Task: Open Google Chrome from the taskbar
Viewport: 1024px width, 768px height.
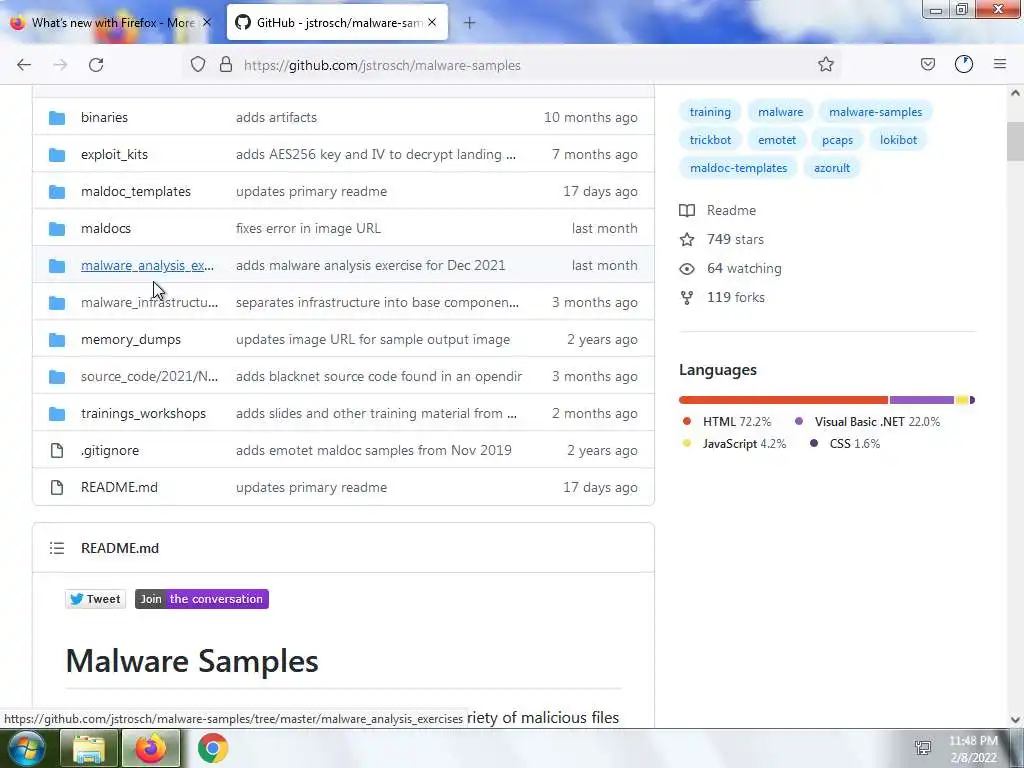Action: (213, 748)
